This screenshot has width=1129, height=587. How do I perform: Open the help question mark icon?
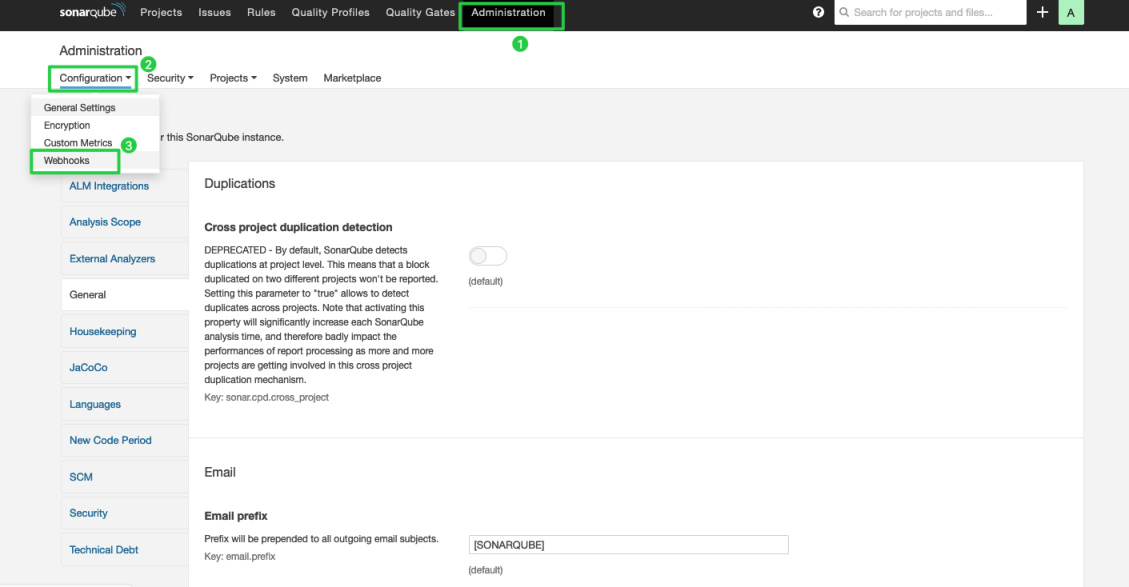tap(818, 12)
